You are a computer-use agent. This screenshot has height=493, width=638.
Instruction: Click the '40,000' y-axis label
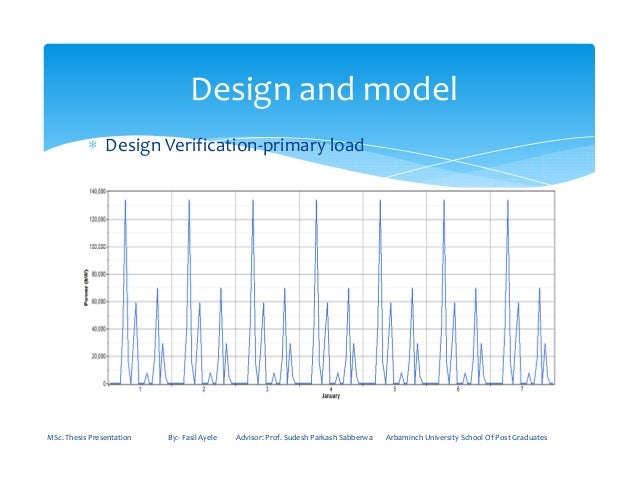click(99, 329)
